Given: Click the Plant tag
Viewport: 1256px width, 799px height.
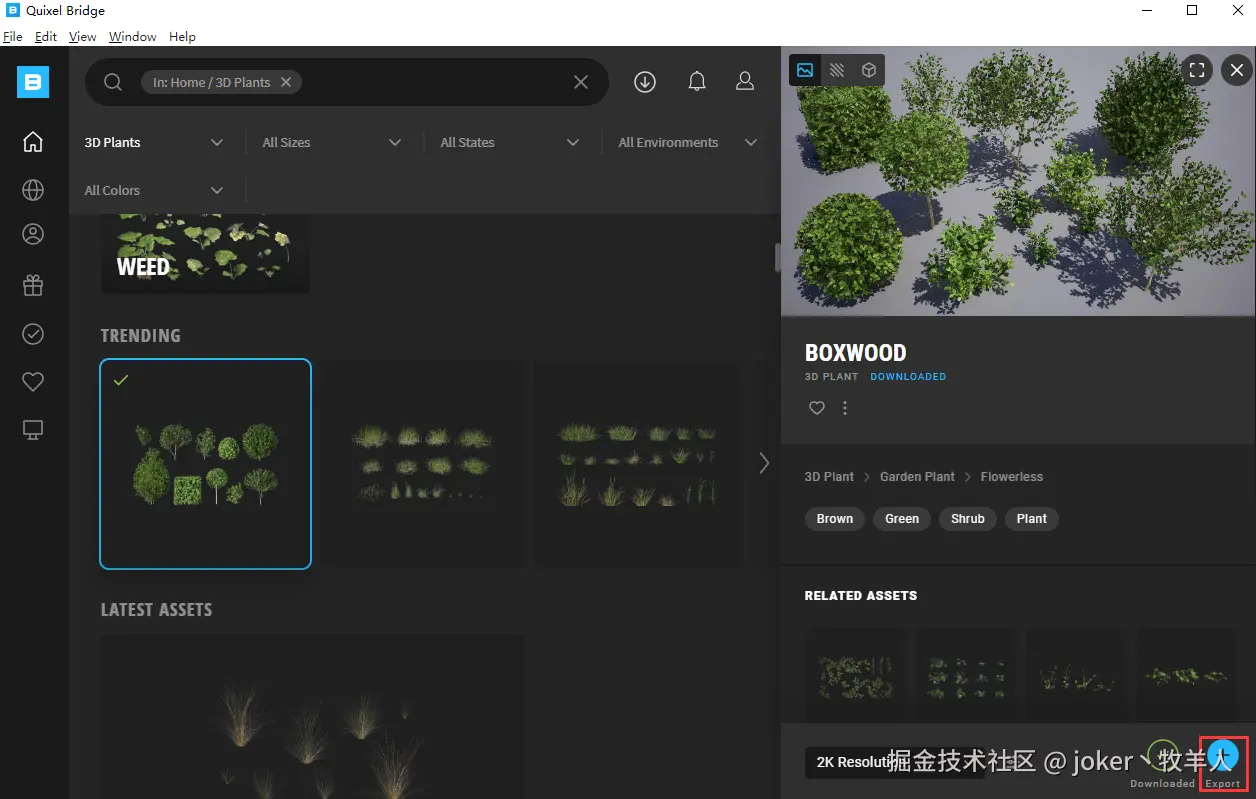Looking at the screenshot, I should (1032, 519).
